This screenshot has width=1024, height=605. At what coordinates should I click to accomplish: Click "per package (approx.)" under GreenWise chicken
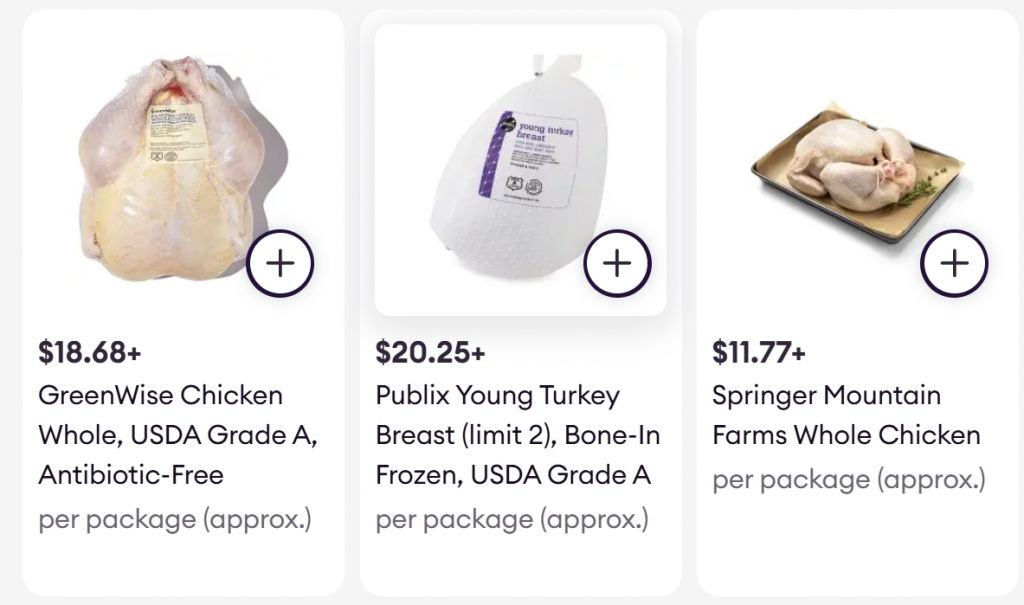tap(175, 520)
